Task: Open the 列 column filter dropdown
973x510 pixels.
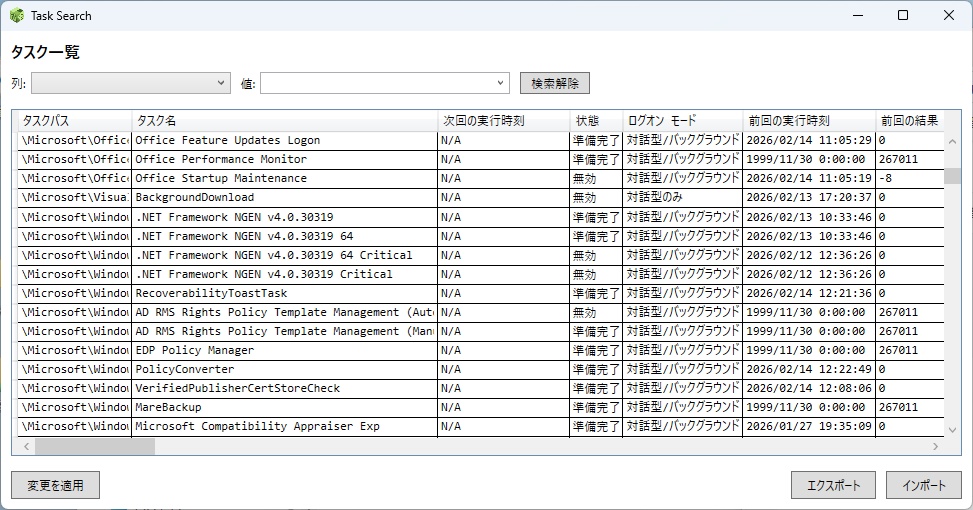Action: point(131,83)
